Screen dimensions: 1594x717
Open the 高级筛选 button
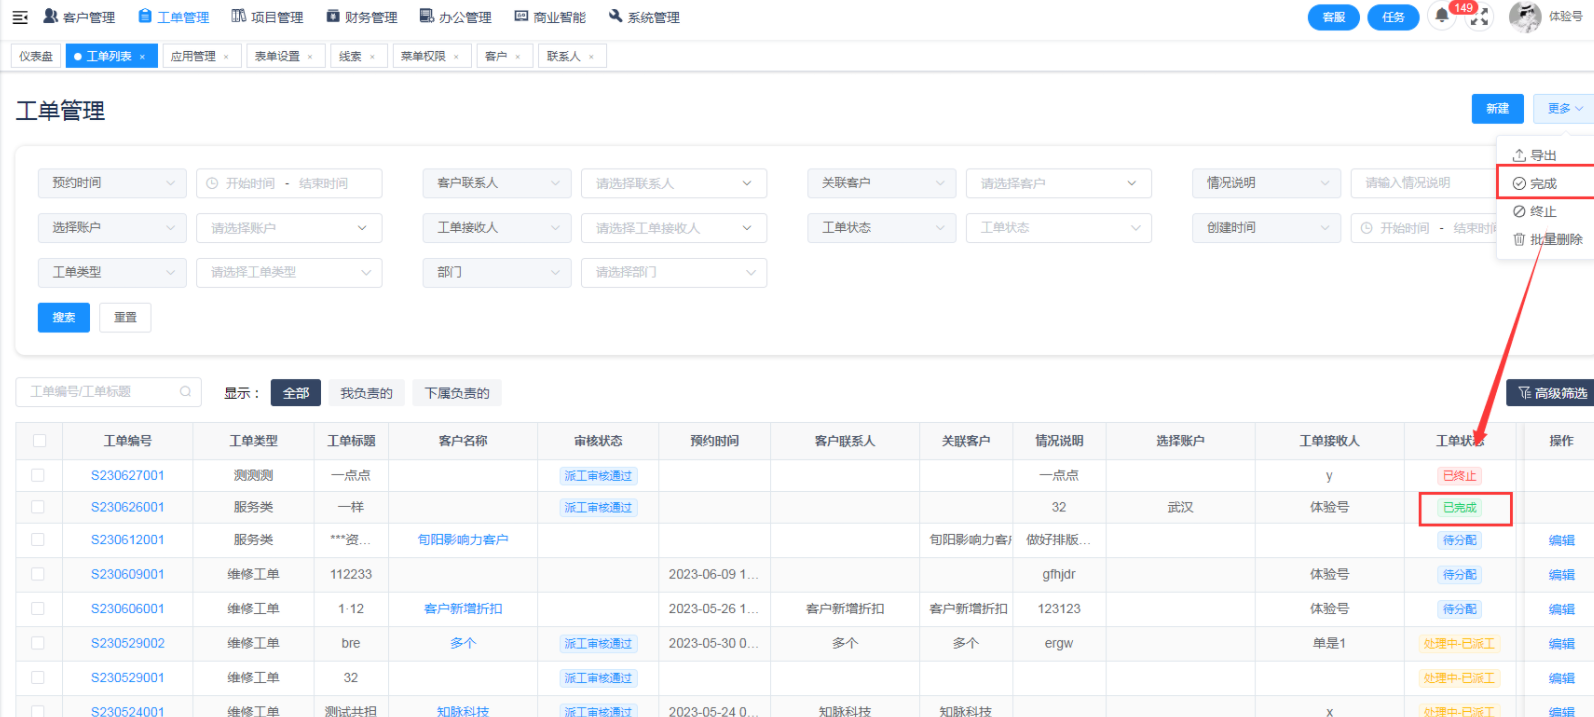[1551, 393]
